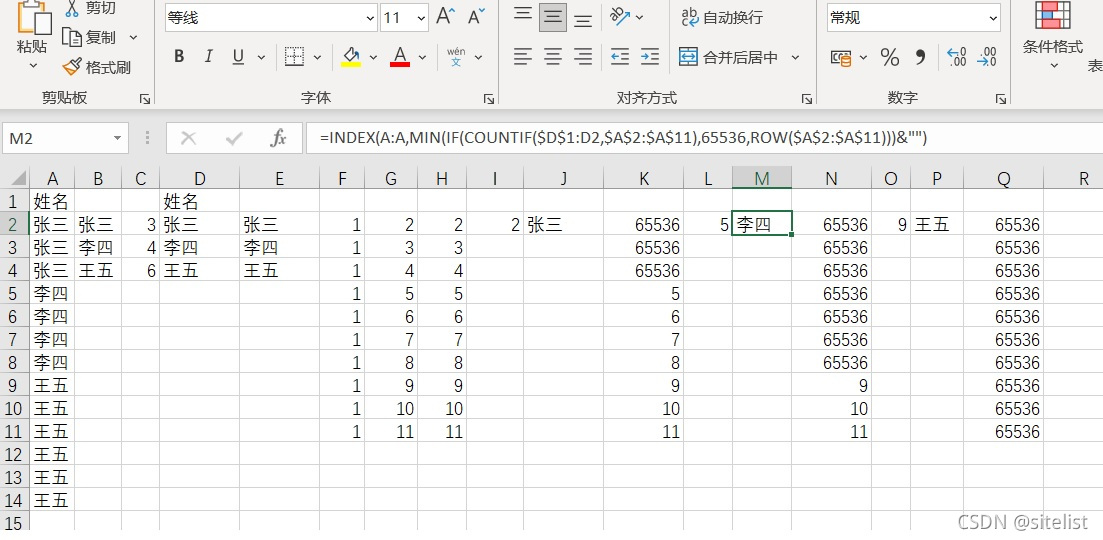Toggle middle vertical alignment
Image resolution: width=1103 pixels, height=540 pixels.
coord(553,17)
